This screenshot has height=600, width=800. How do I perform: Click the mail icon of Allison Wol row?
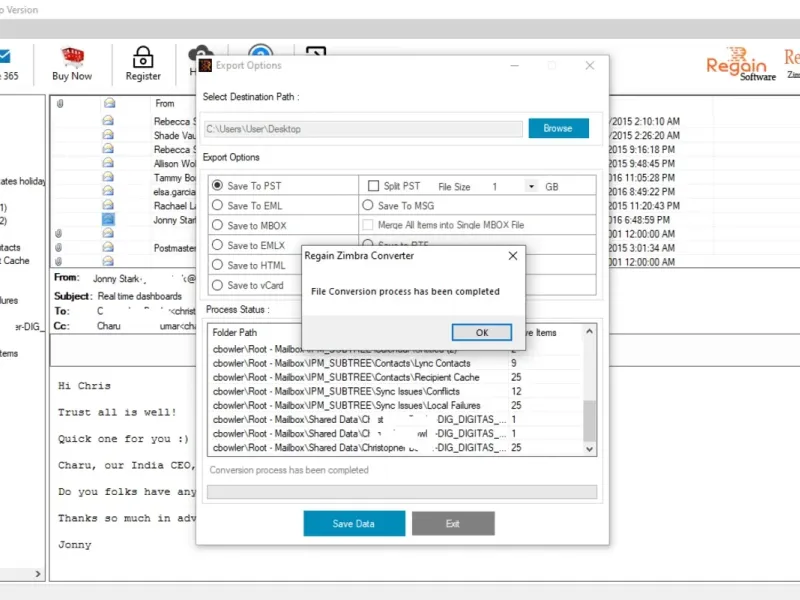click(108, 163)
